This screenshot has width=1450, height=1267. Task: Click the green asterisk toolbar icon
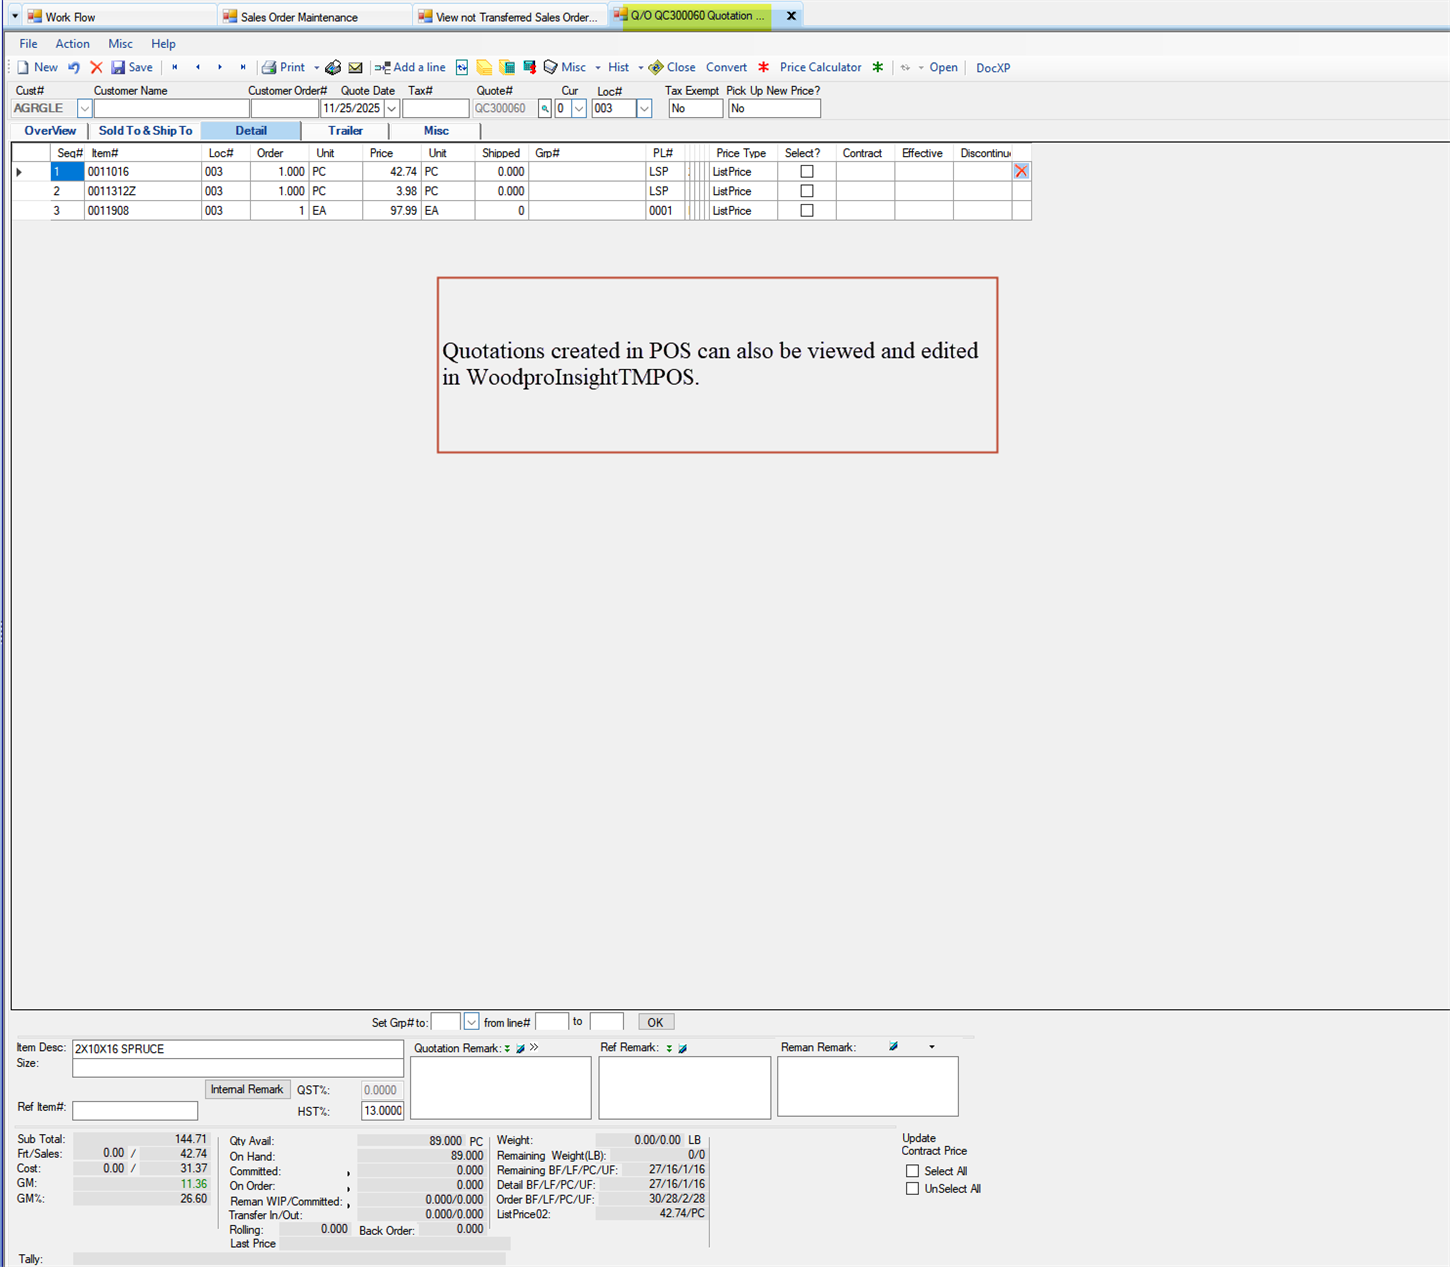(877, 68)
